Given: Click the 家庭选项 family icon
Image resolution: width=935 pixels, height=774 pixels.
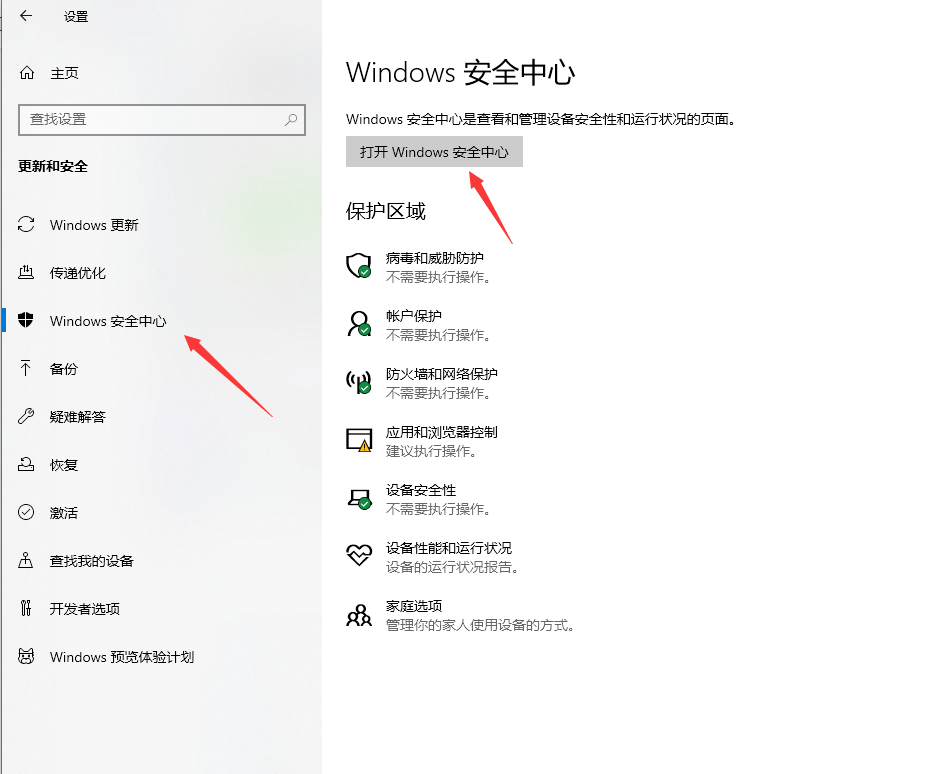Looking at the screenshot, I should tap(359, 615).
